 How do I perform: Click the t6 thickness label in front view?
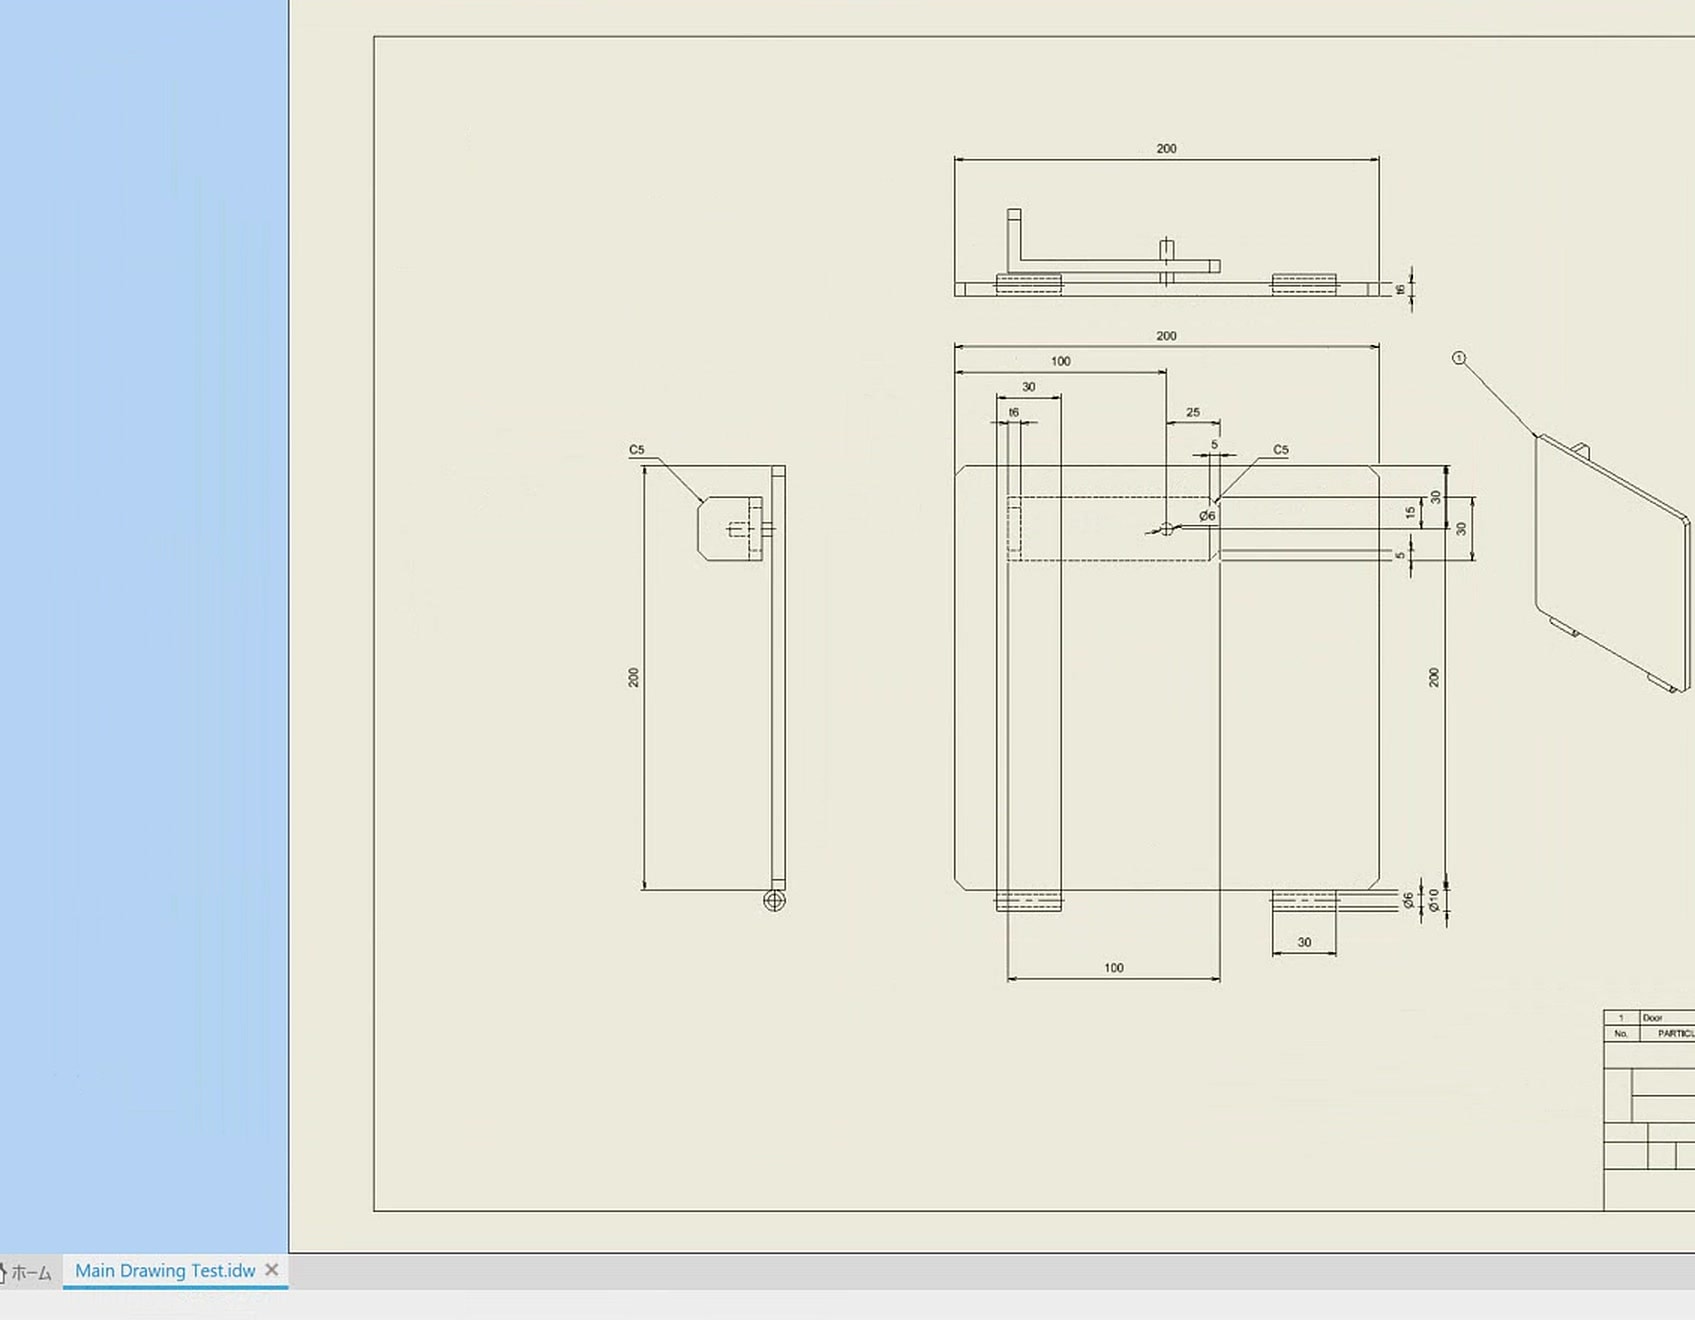point(1013,413)
